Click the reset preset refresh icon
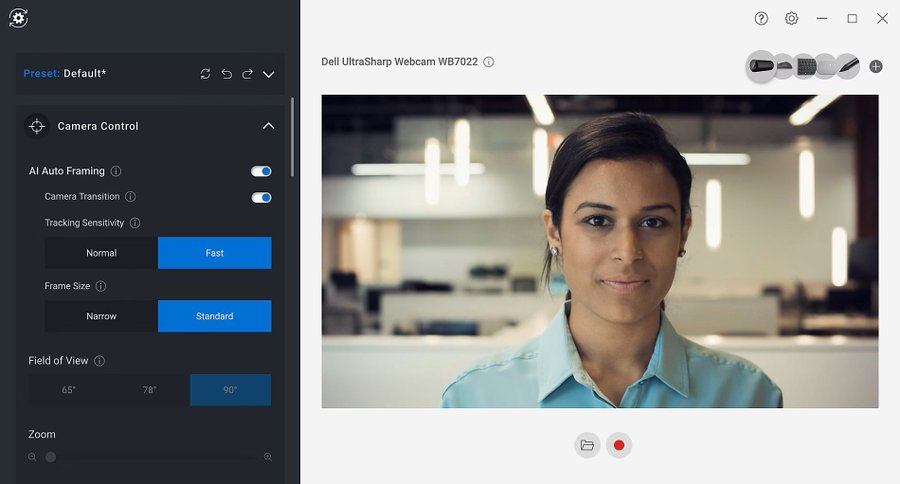Screen dimensions: 900x484 point(206,74)
